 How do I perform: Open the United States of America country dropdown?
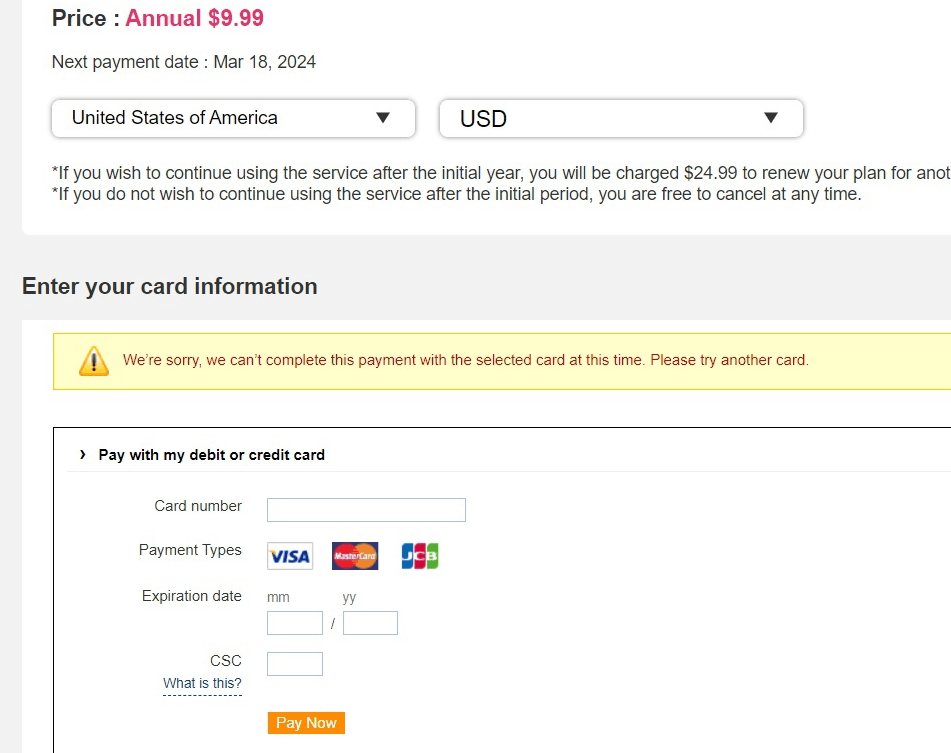tap(234, 118)
